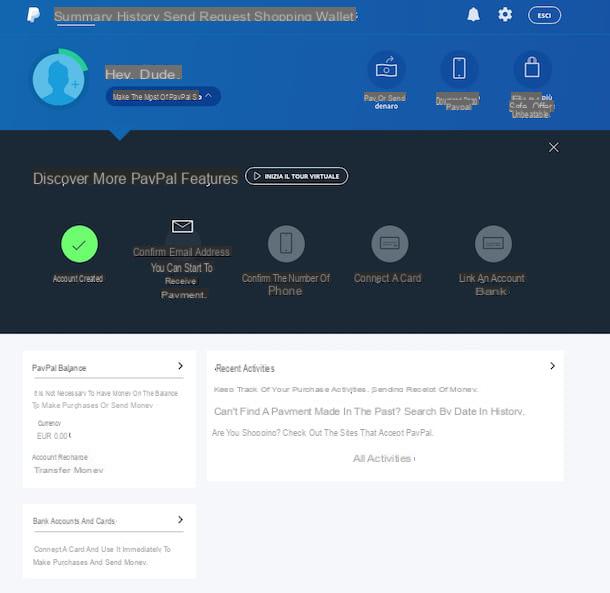Viewport: 610px width, 593px height.
Task: Expand the Recent Activities arrow
Action: [552, 366]
